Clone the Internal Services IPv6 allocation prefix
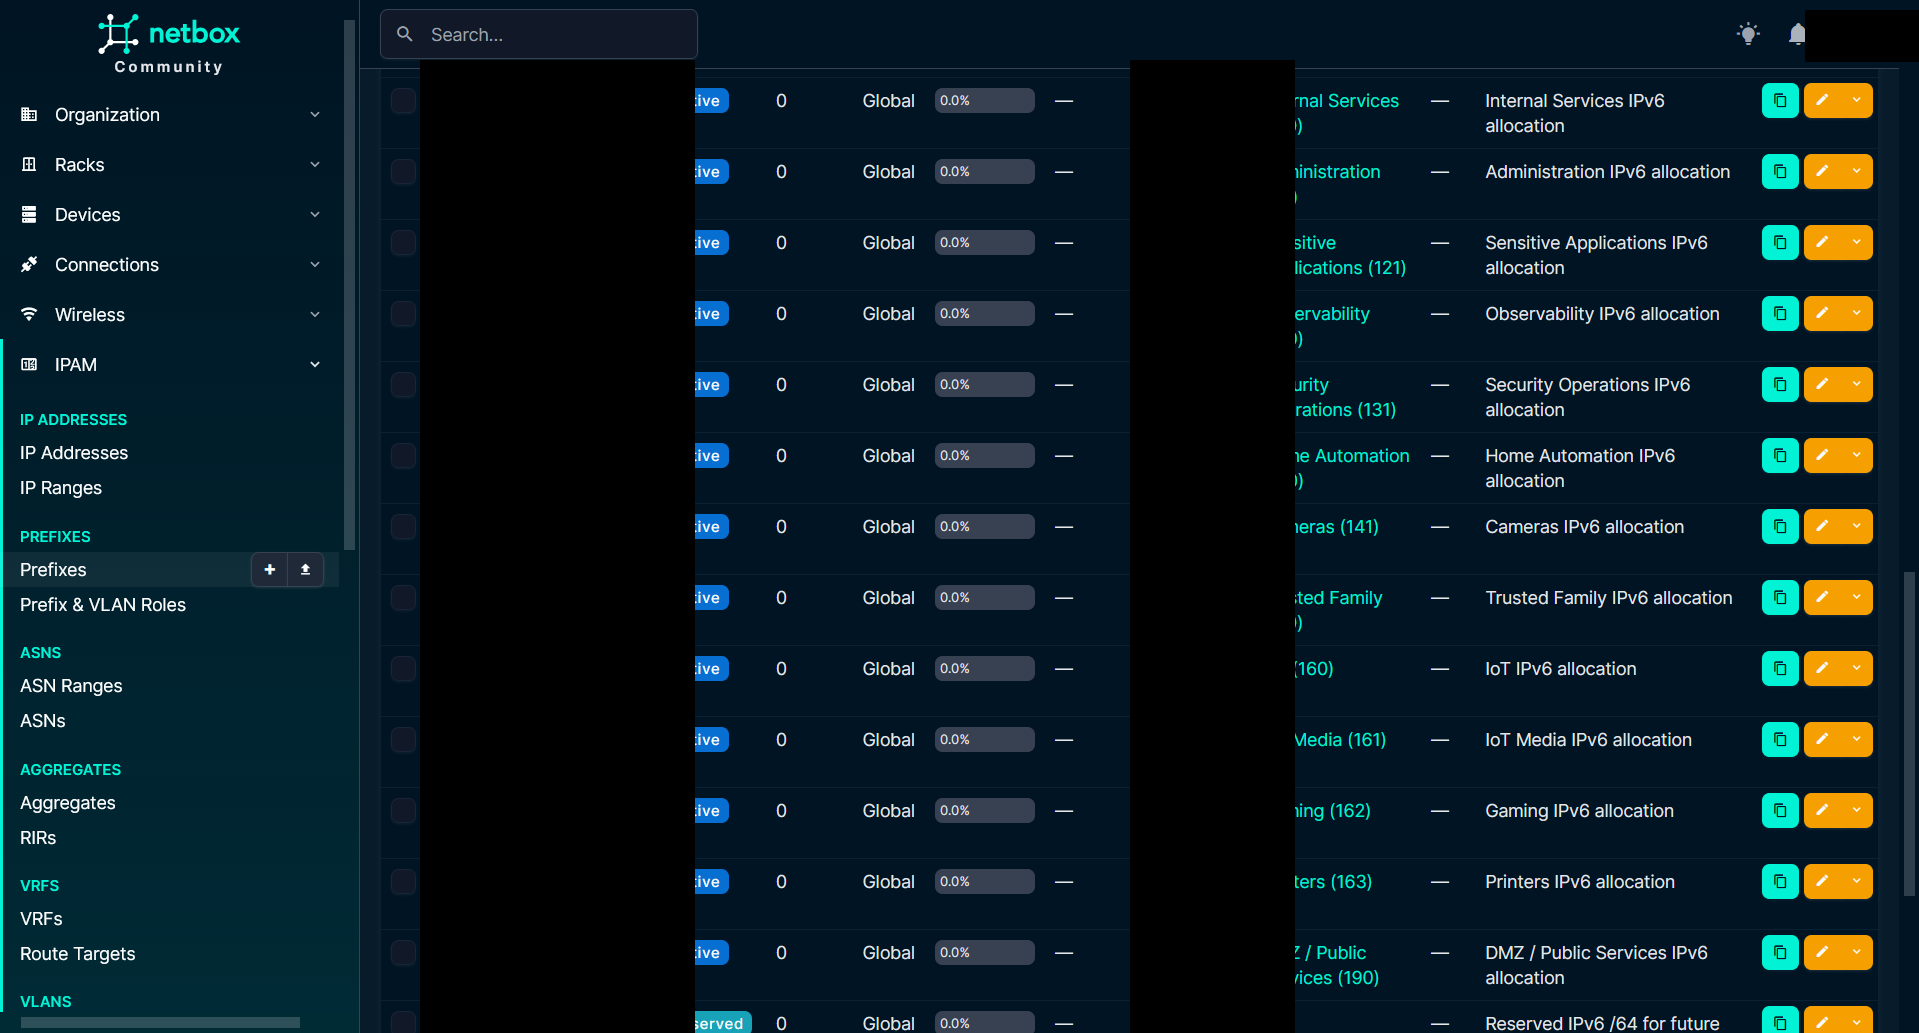This screenshot has width=1919, height=1033. 1780,100
